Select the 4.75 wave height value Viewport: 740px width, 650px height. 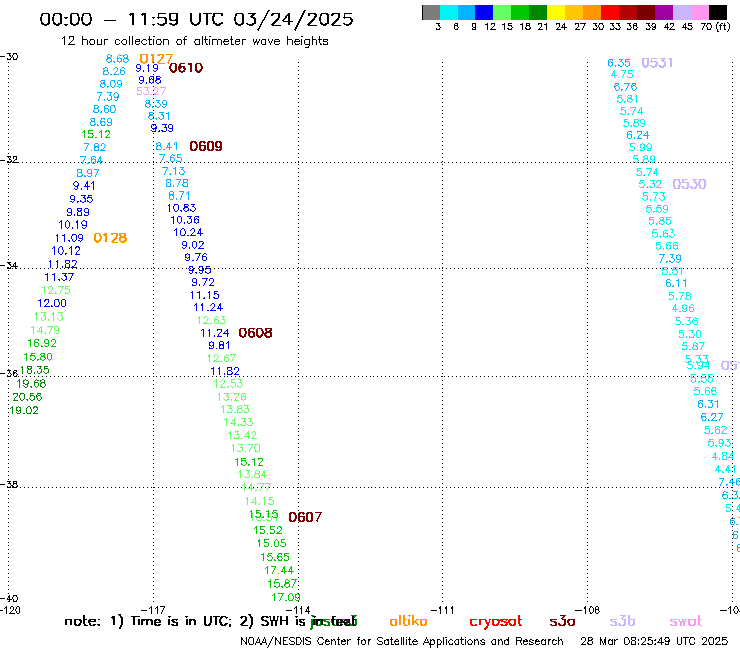pos(622,74)
